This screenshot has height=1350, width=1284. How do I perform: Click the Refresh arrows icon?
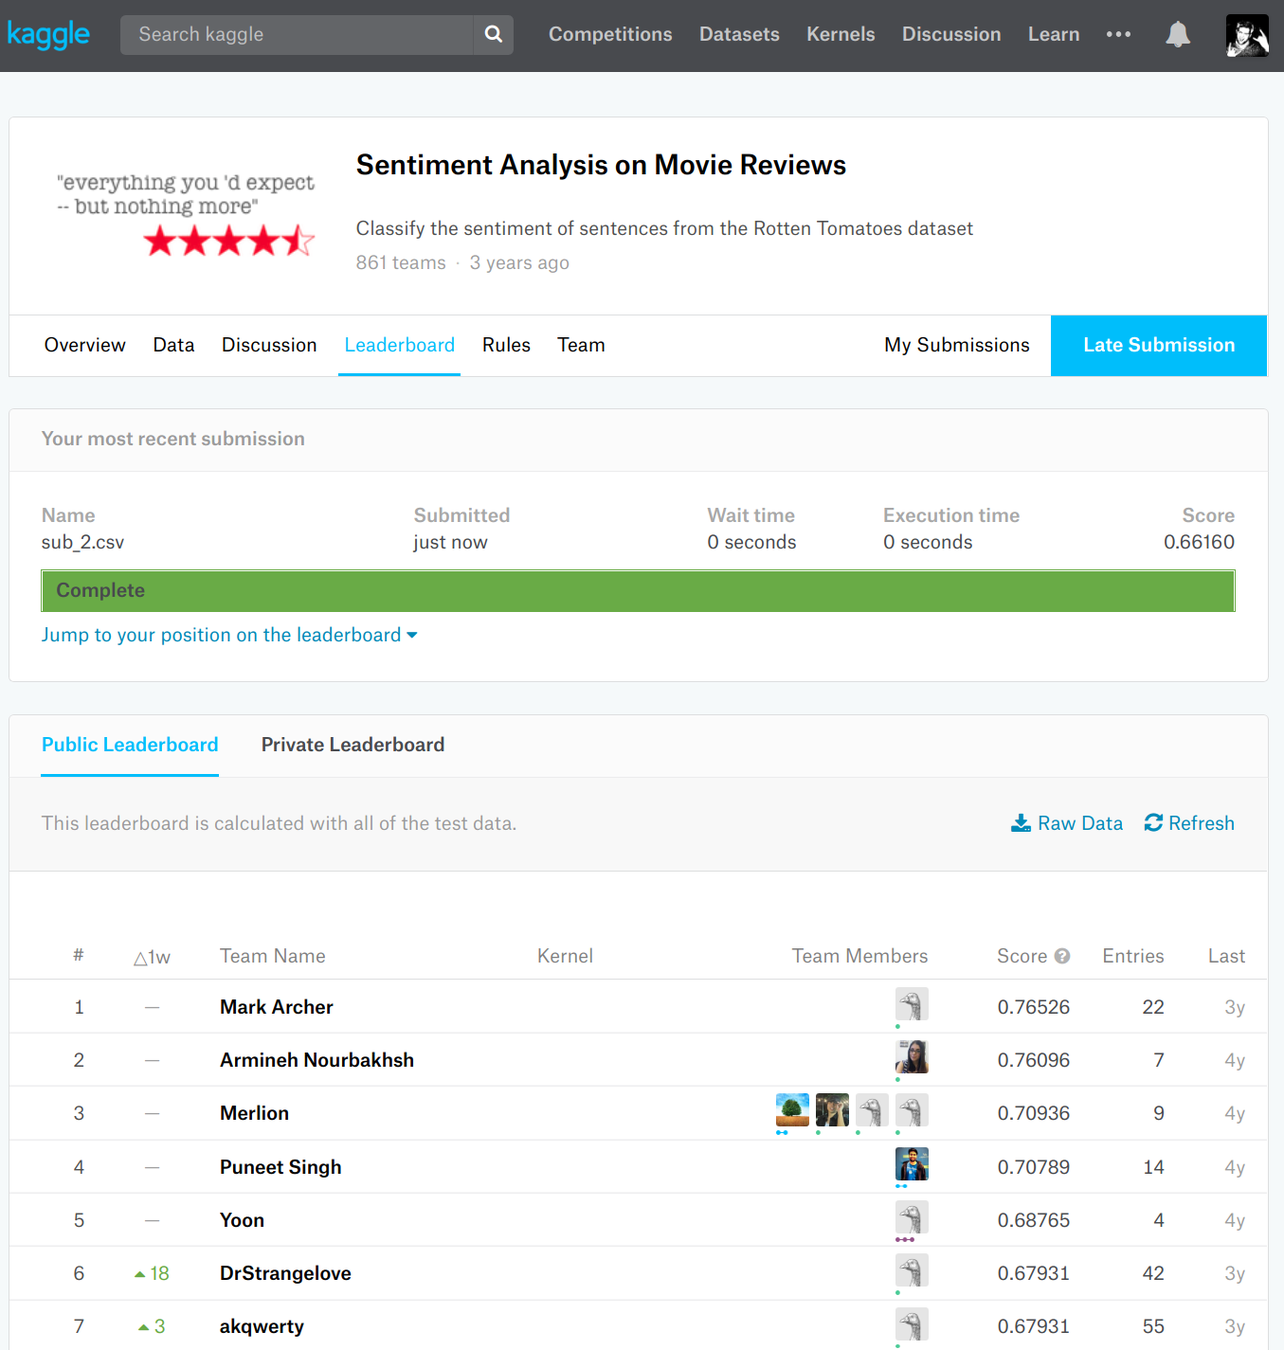1153,823
